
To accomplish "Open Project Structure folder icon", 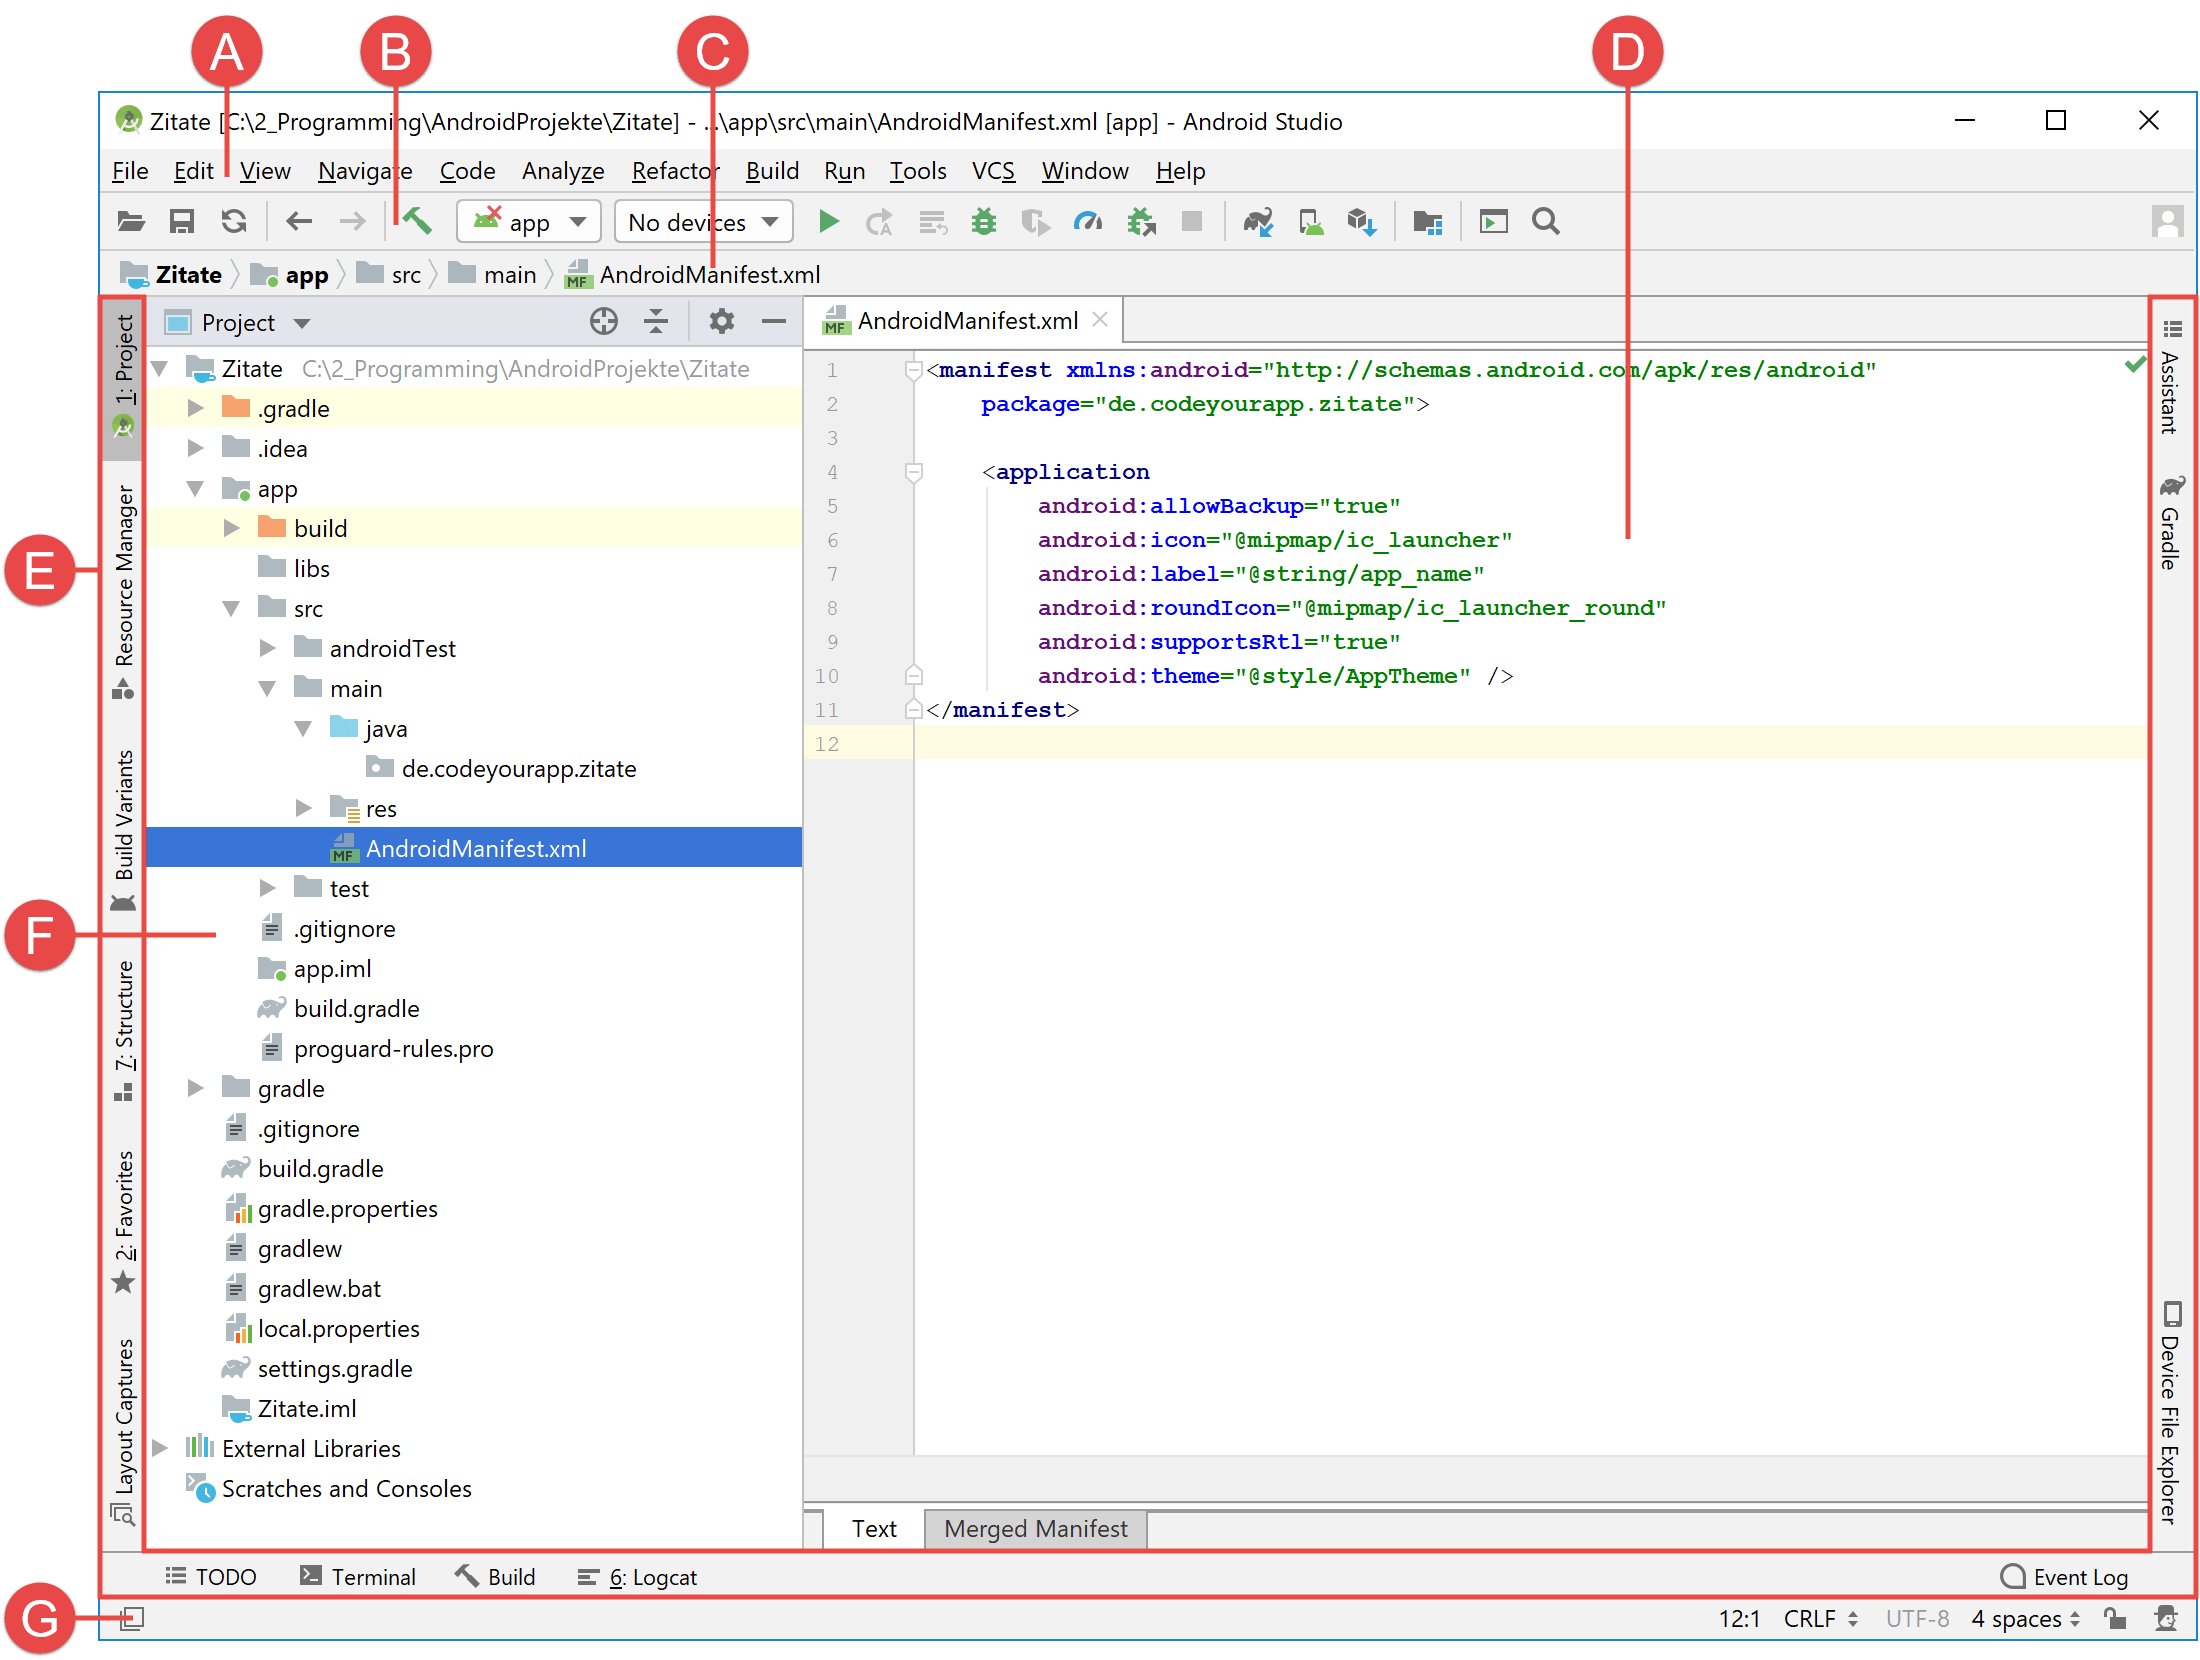I will click(x=1428, y=222).
